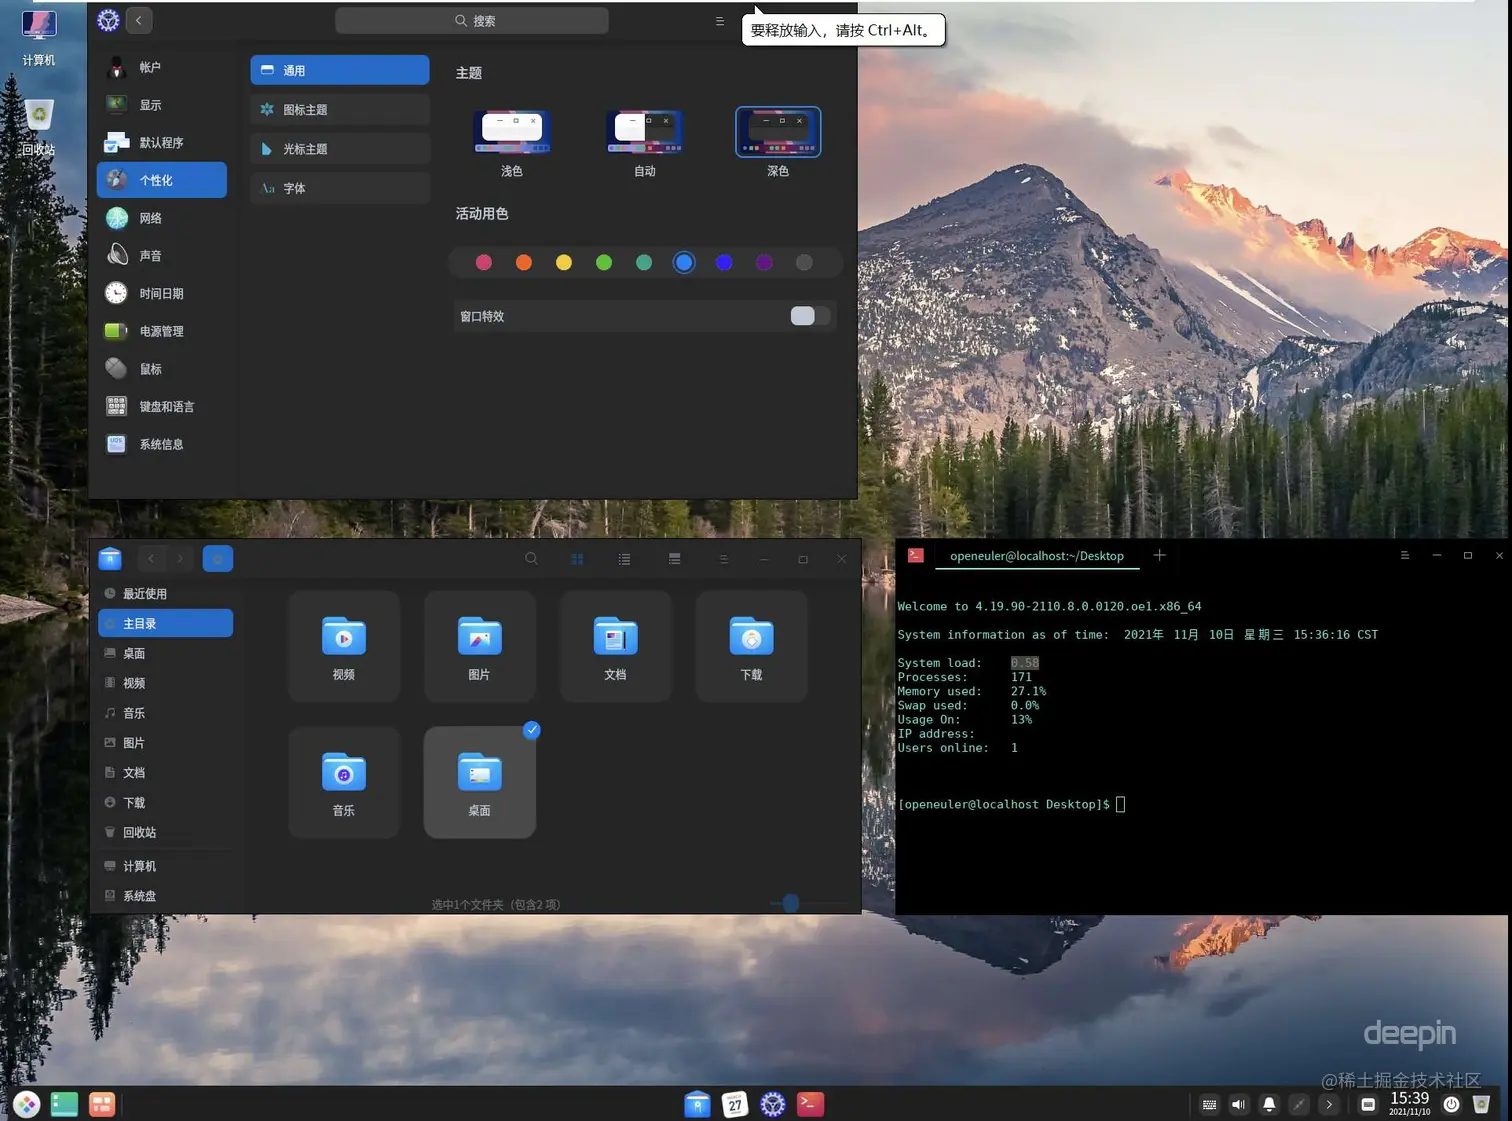Click the search field in Control Center
1512x1121 pixels.
472,20
